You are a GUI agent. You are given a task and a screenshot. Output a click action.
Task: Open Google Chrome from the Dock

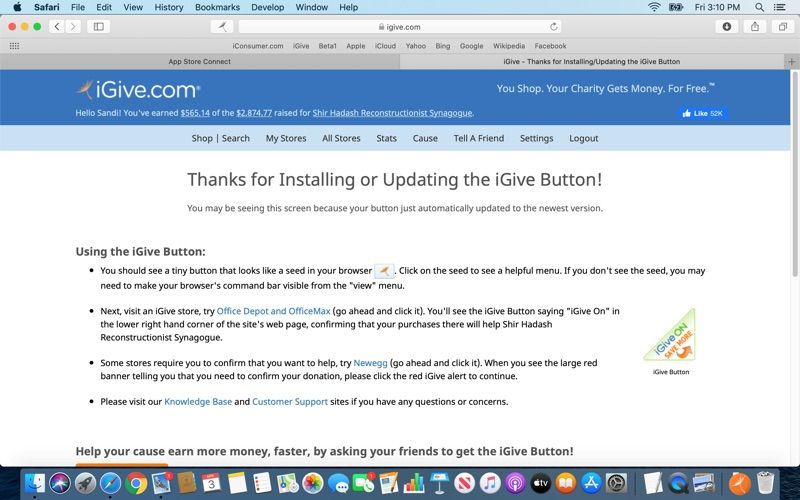click(136, 483)
